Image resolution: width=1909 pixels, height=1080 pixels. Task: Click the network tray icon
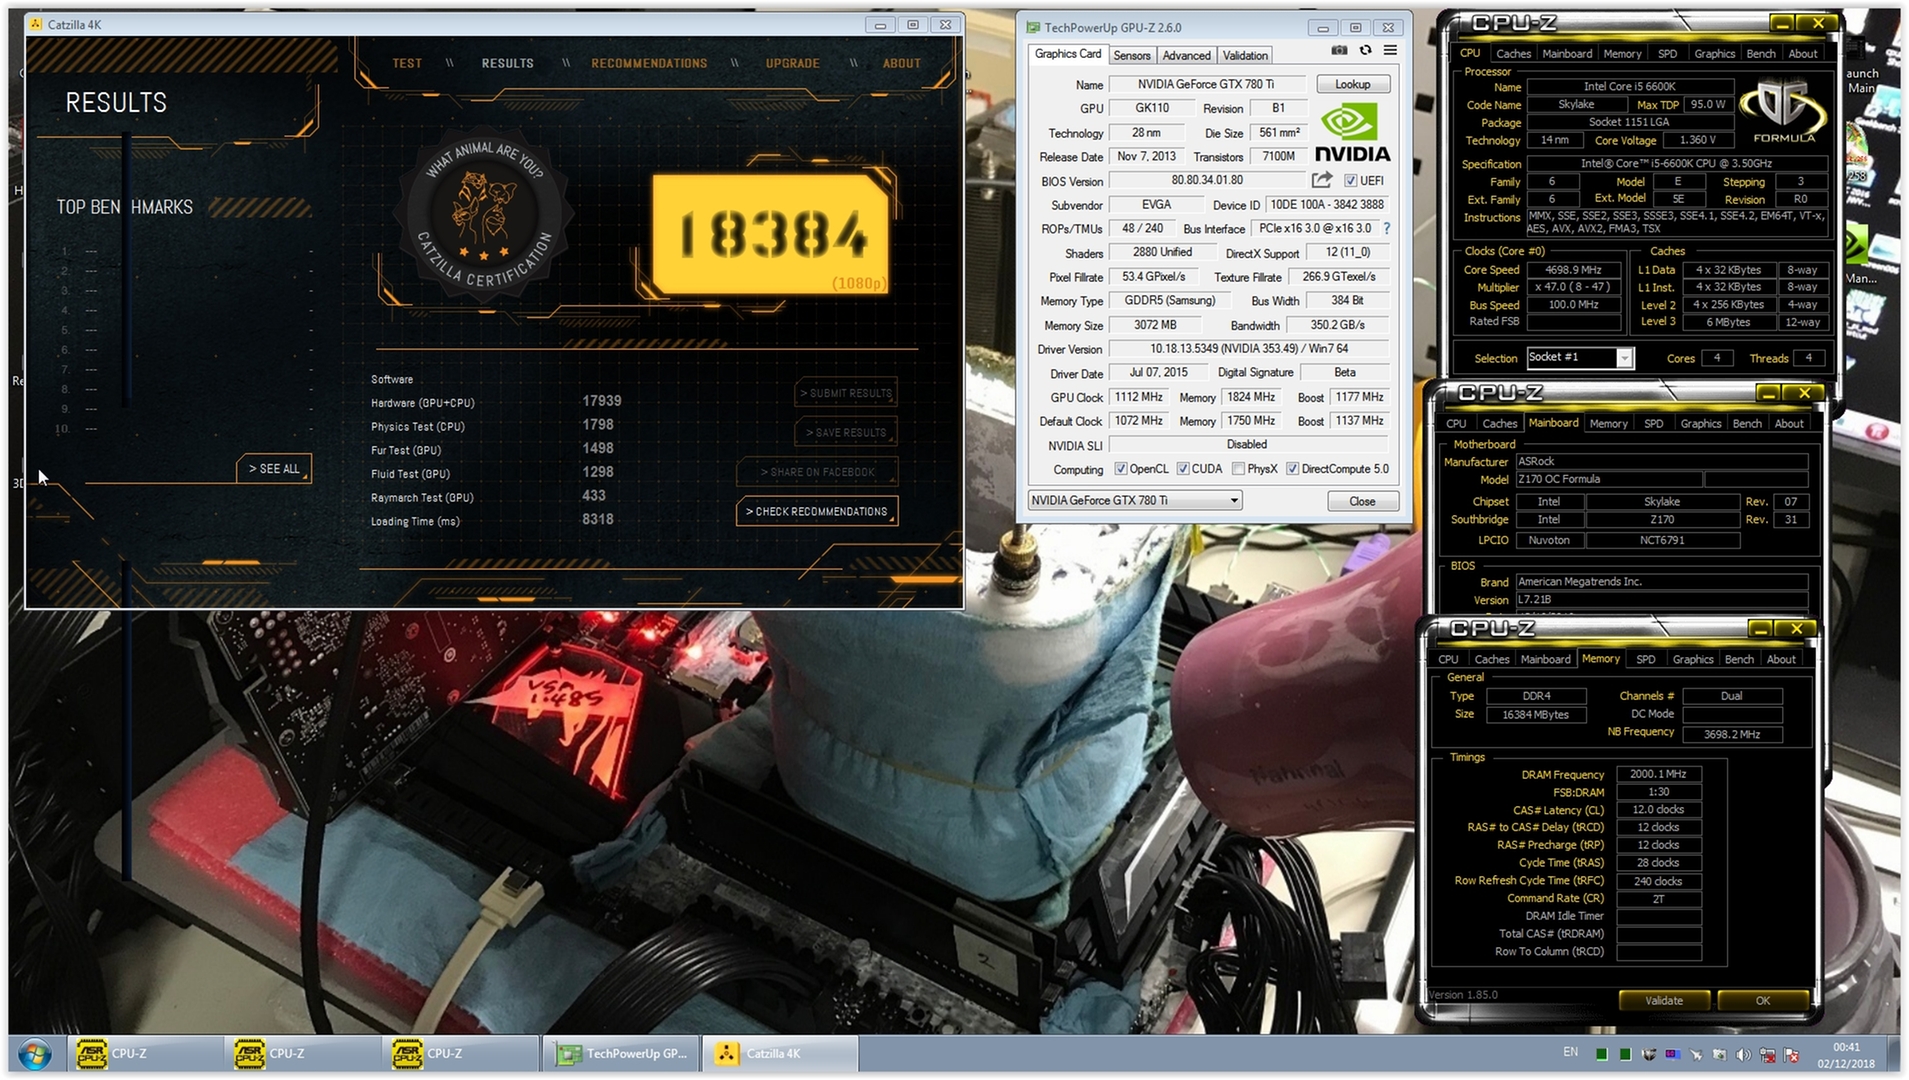(1767, 1055)
